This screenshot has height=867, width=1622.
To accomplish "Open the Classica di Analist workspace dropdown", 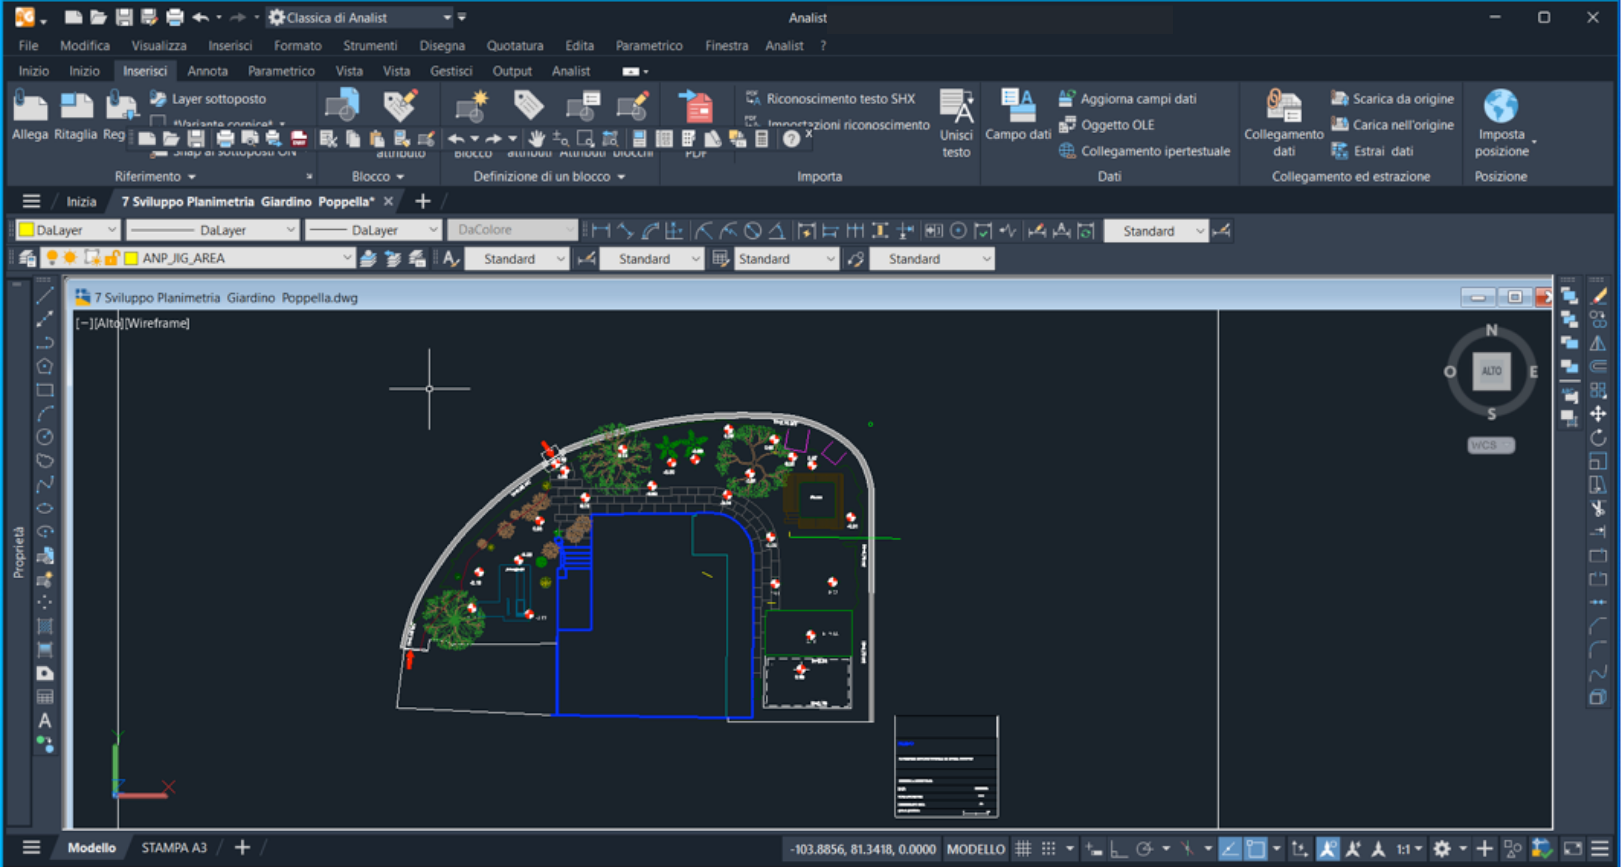I will pyautogui.click(x=446, y=18).
